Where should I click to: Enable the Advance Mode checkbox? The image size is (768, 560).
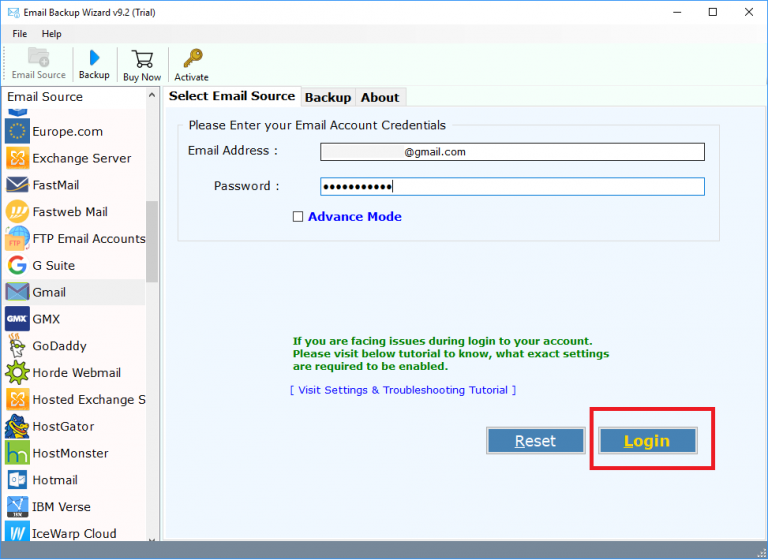pos(298,217)
